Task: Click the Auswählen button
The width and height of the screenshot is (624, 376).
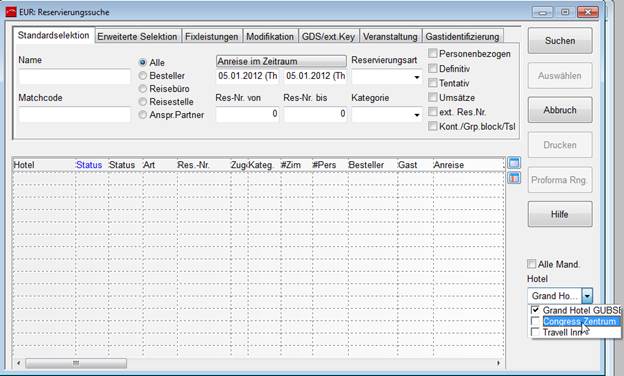Action: coord(560,76)
